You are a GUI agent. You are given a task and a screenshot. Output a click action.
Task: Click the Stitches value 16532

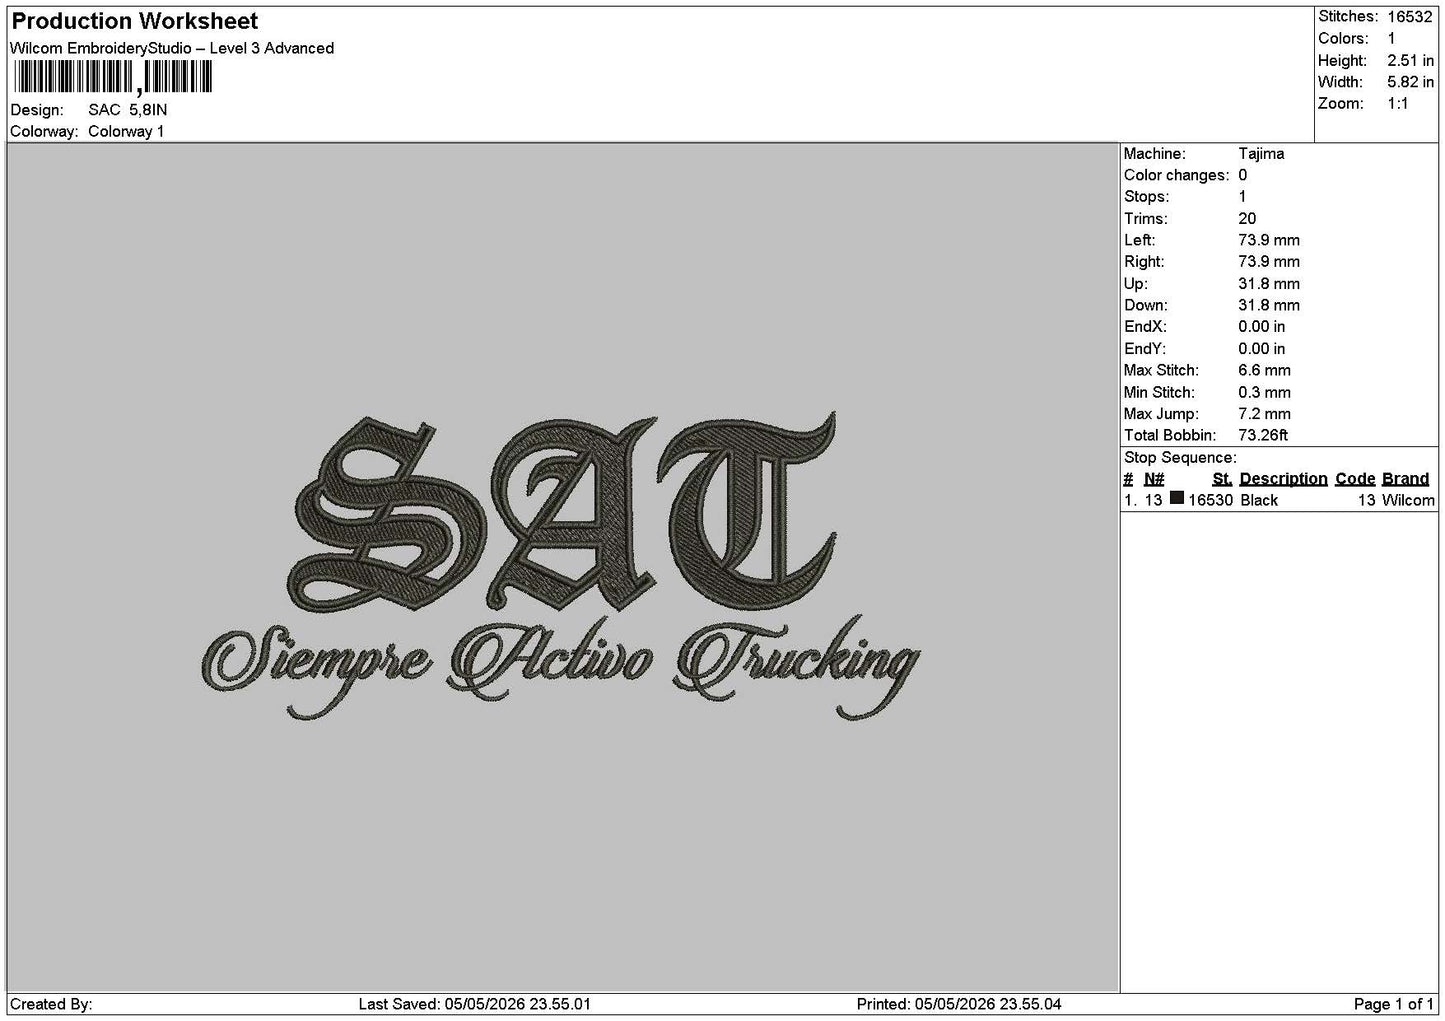coord(1410,16)
